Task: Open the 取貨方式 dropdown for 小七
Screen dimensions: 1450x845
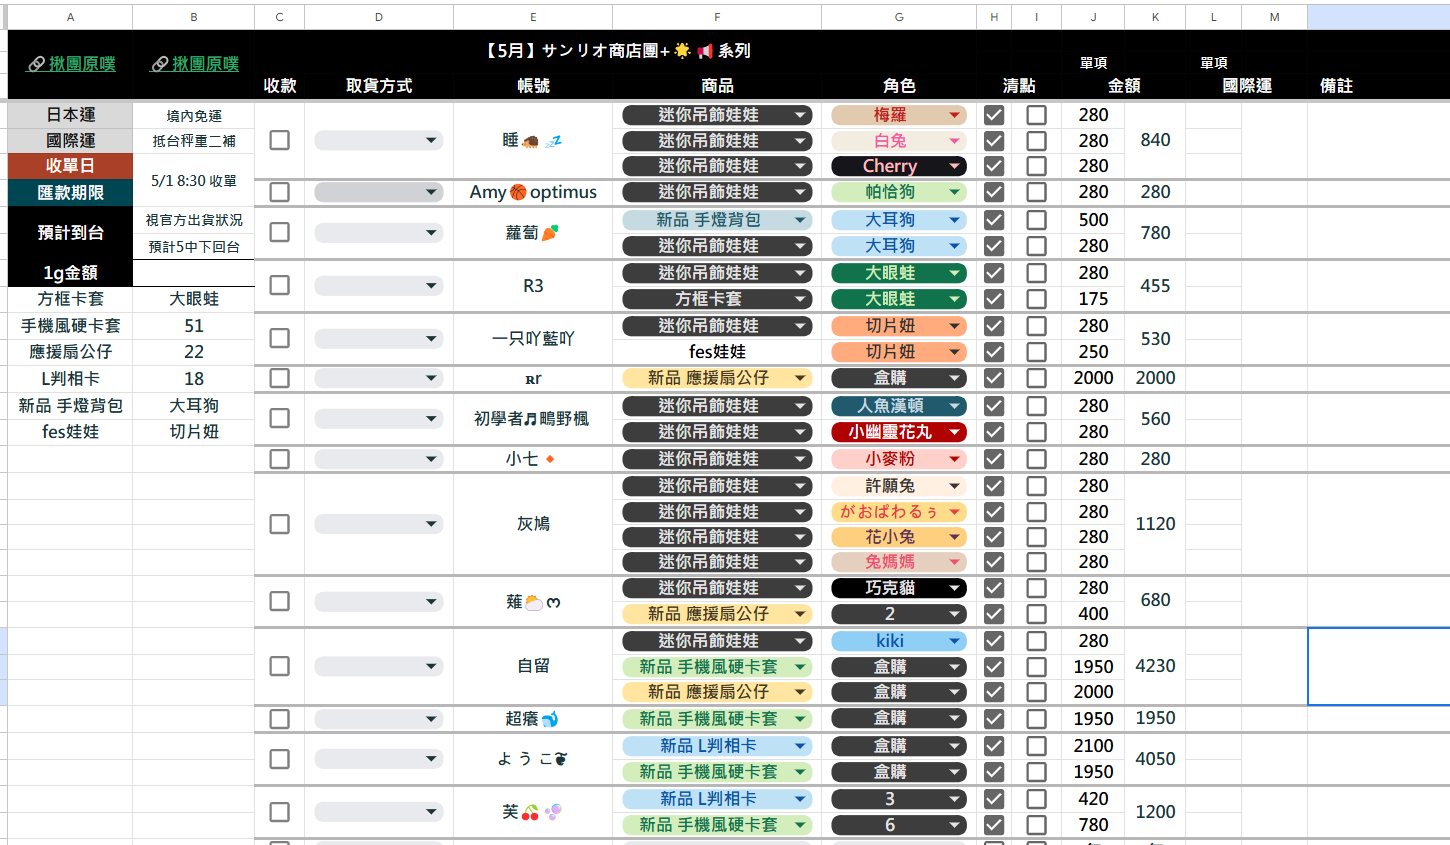Action: (x=379, y=459)
